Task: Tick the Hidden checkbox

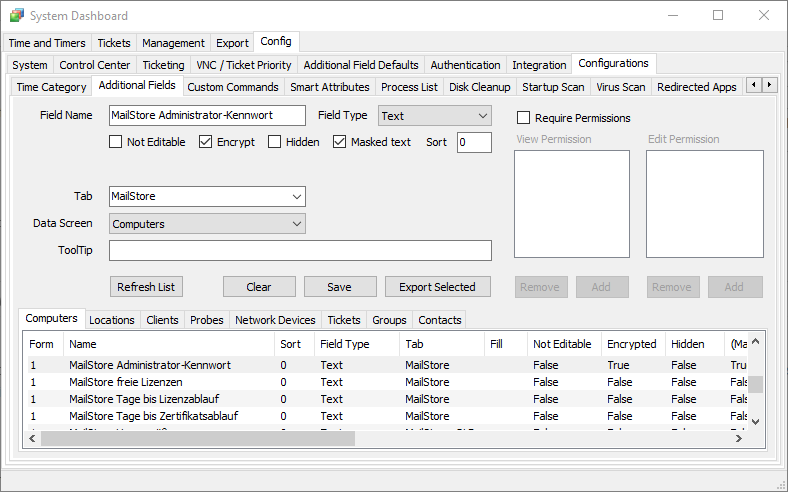Action: pyautogui.click(x=275, y=142)
